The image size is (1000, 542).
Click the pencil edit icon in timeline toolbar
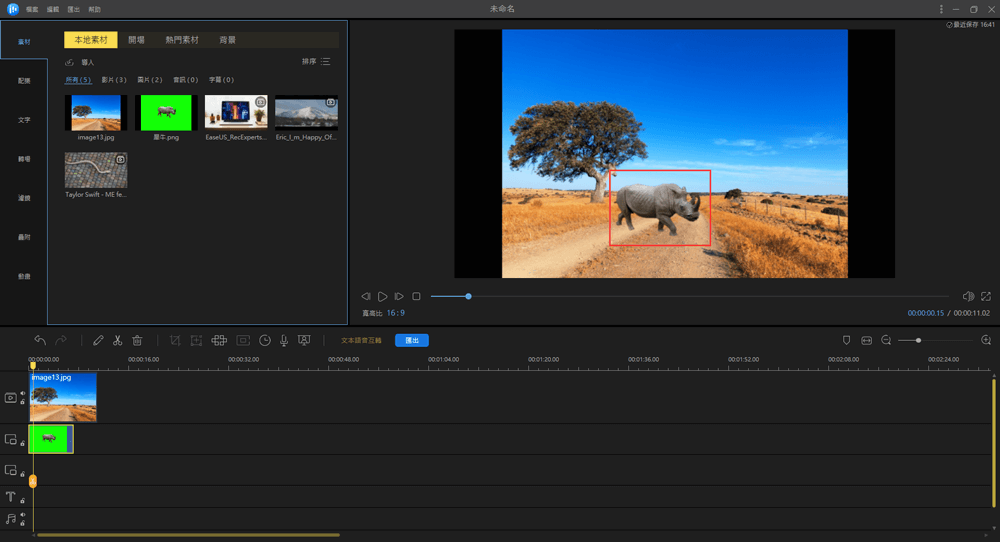click(98, 340)
